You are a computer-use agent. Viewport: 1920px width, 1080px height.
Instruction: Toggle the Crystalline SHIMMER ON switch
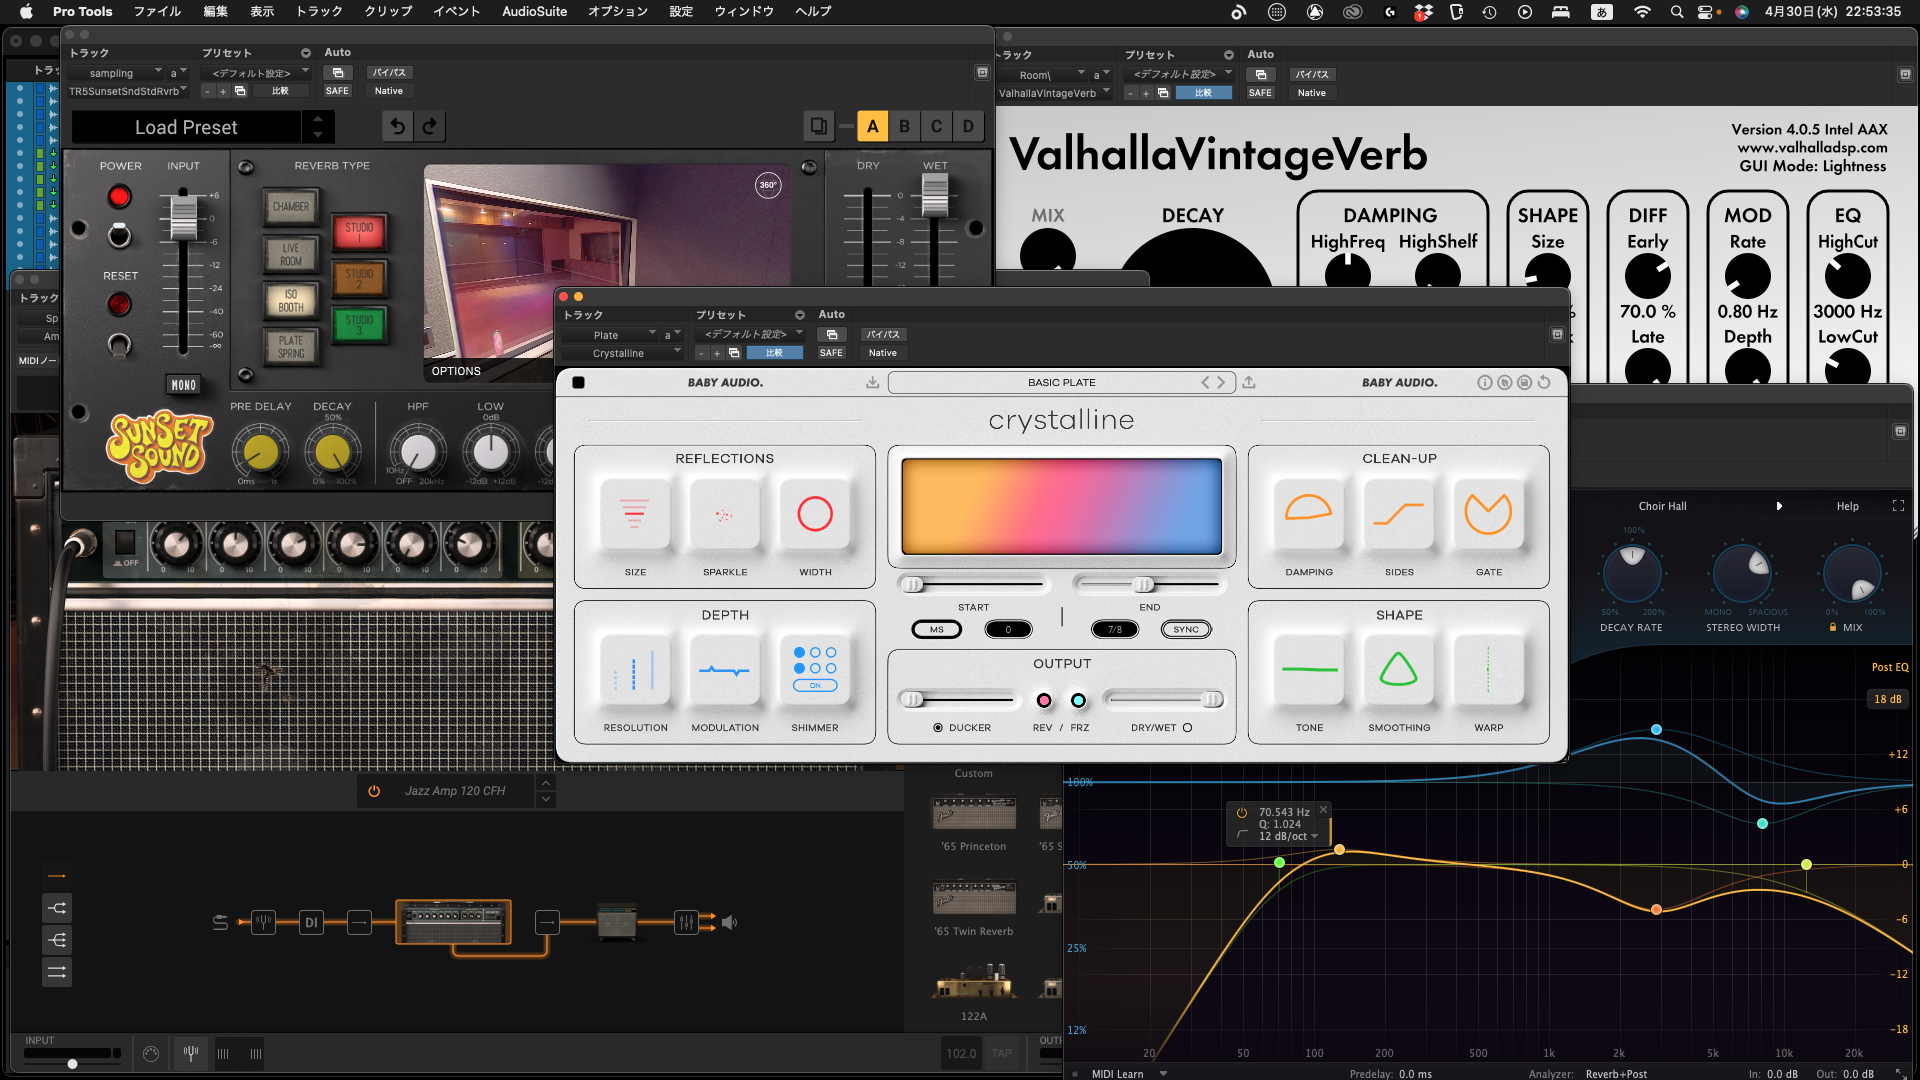click(815, 686)
